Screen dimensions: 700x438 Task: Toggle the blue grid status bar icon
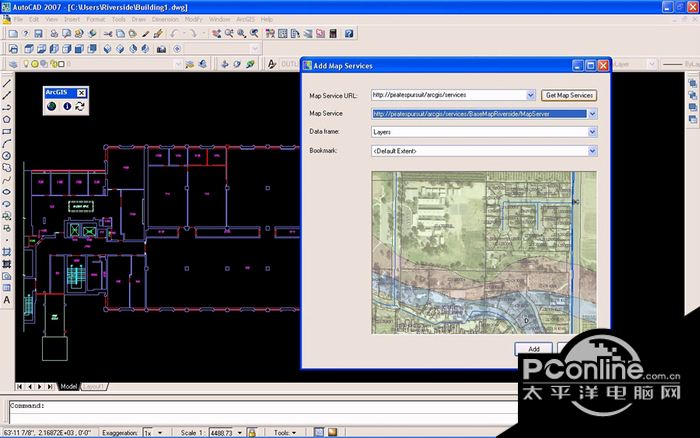pyautogui.click(x=319, y=433)
